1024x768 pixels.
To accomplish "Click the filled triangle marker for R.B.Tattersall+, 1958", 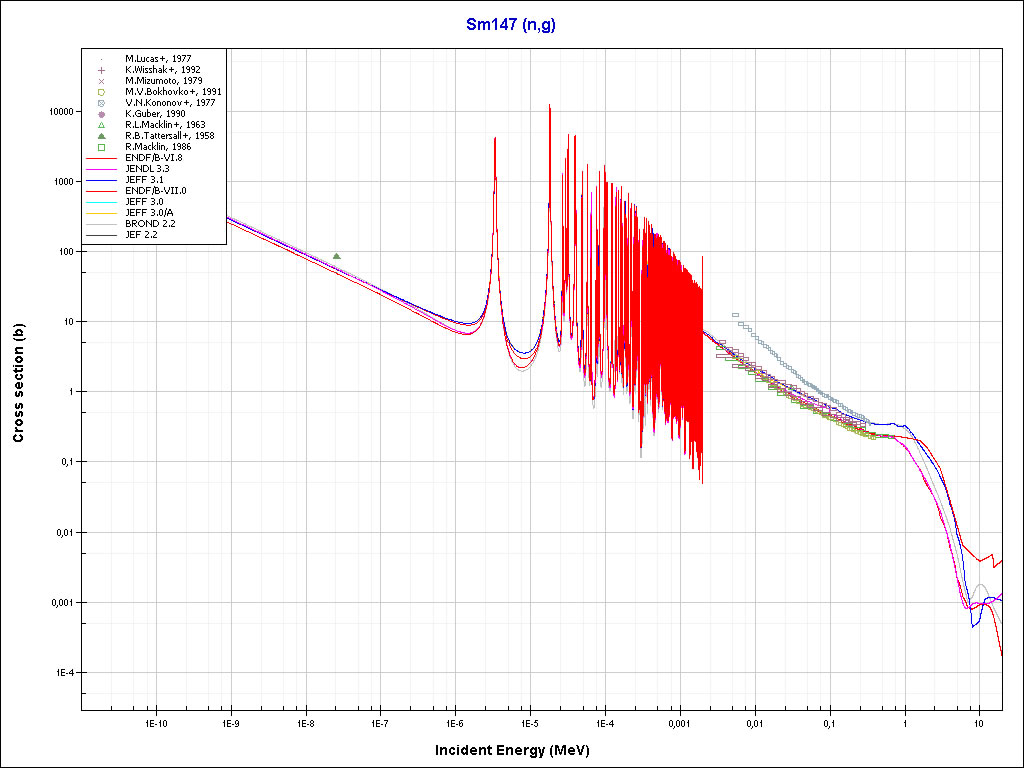I will [102, 136].
